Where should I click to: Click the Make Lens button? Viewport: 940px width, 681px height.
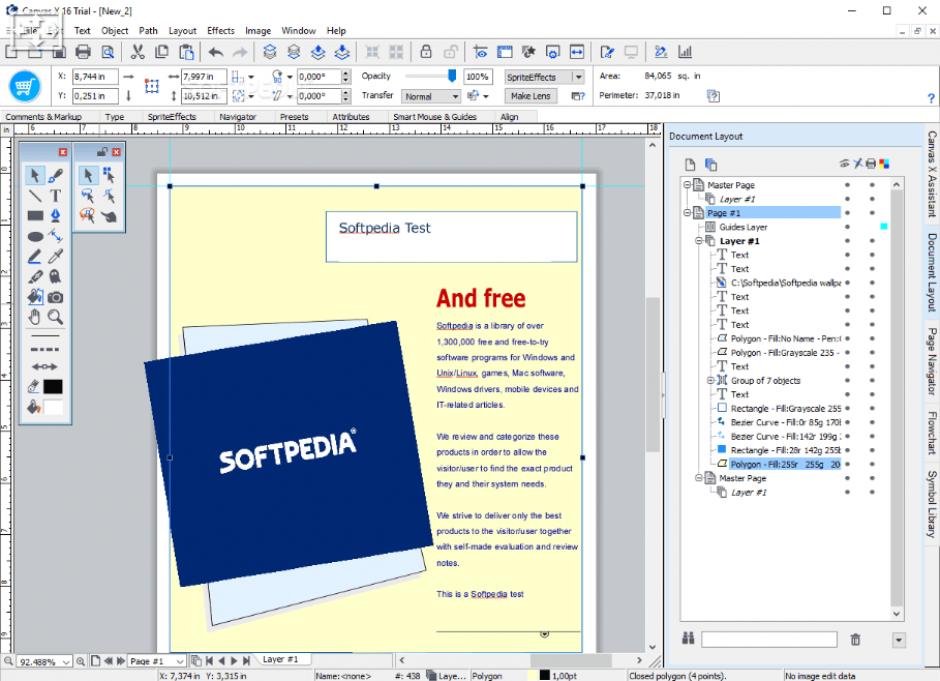coord(531,96)
